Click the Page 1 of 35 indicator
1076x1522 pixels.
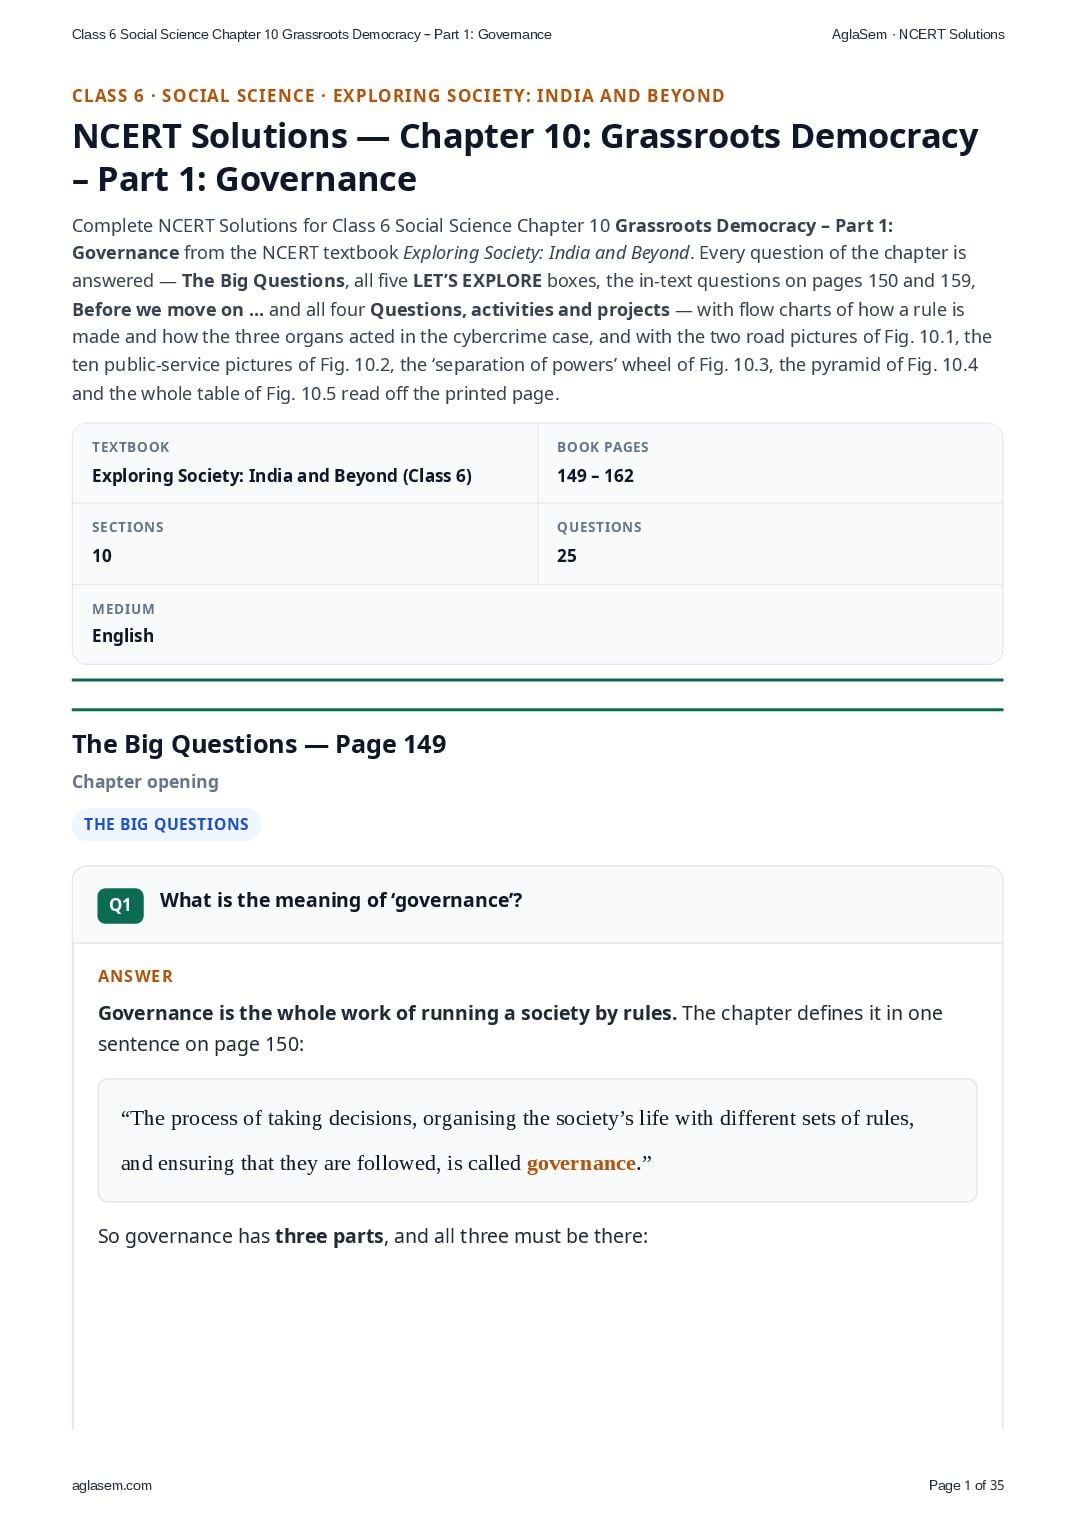tap(966, 1485)
